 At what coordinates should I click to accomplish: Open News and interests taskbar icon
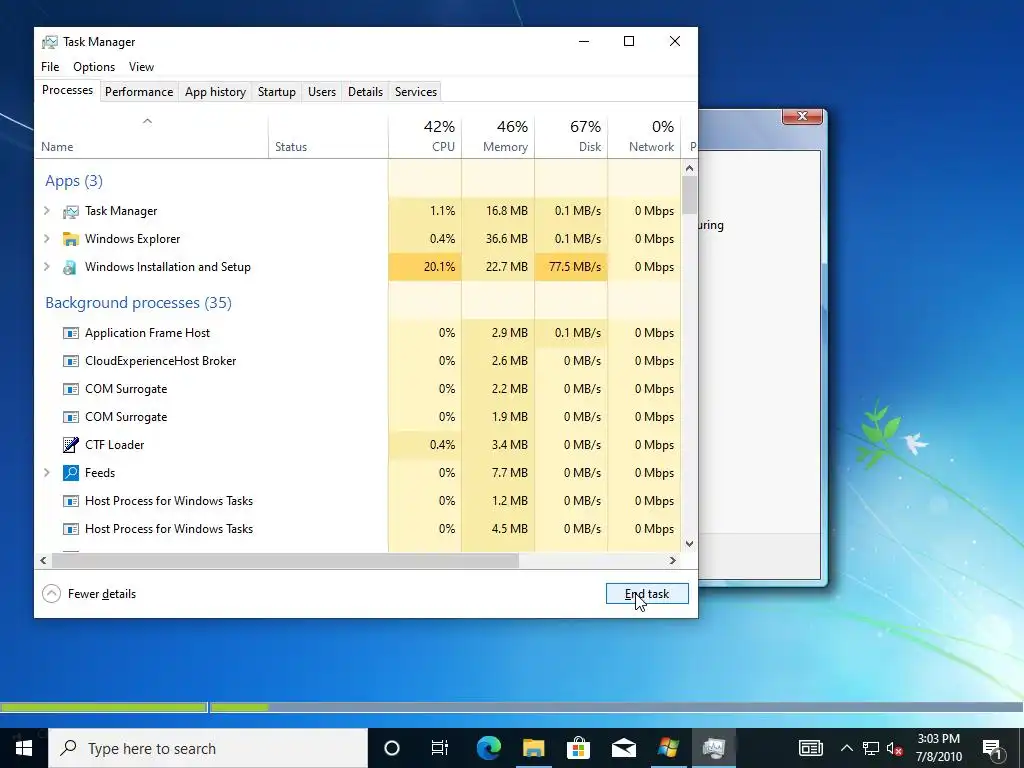click(x=810, y=748)
